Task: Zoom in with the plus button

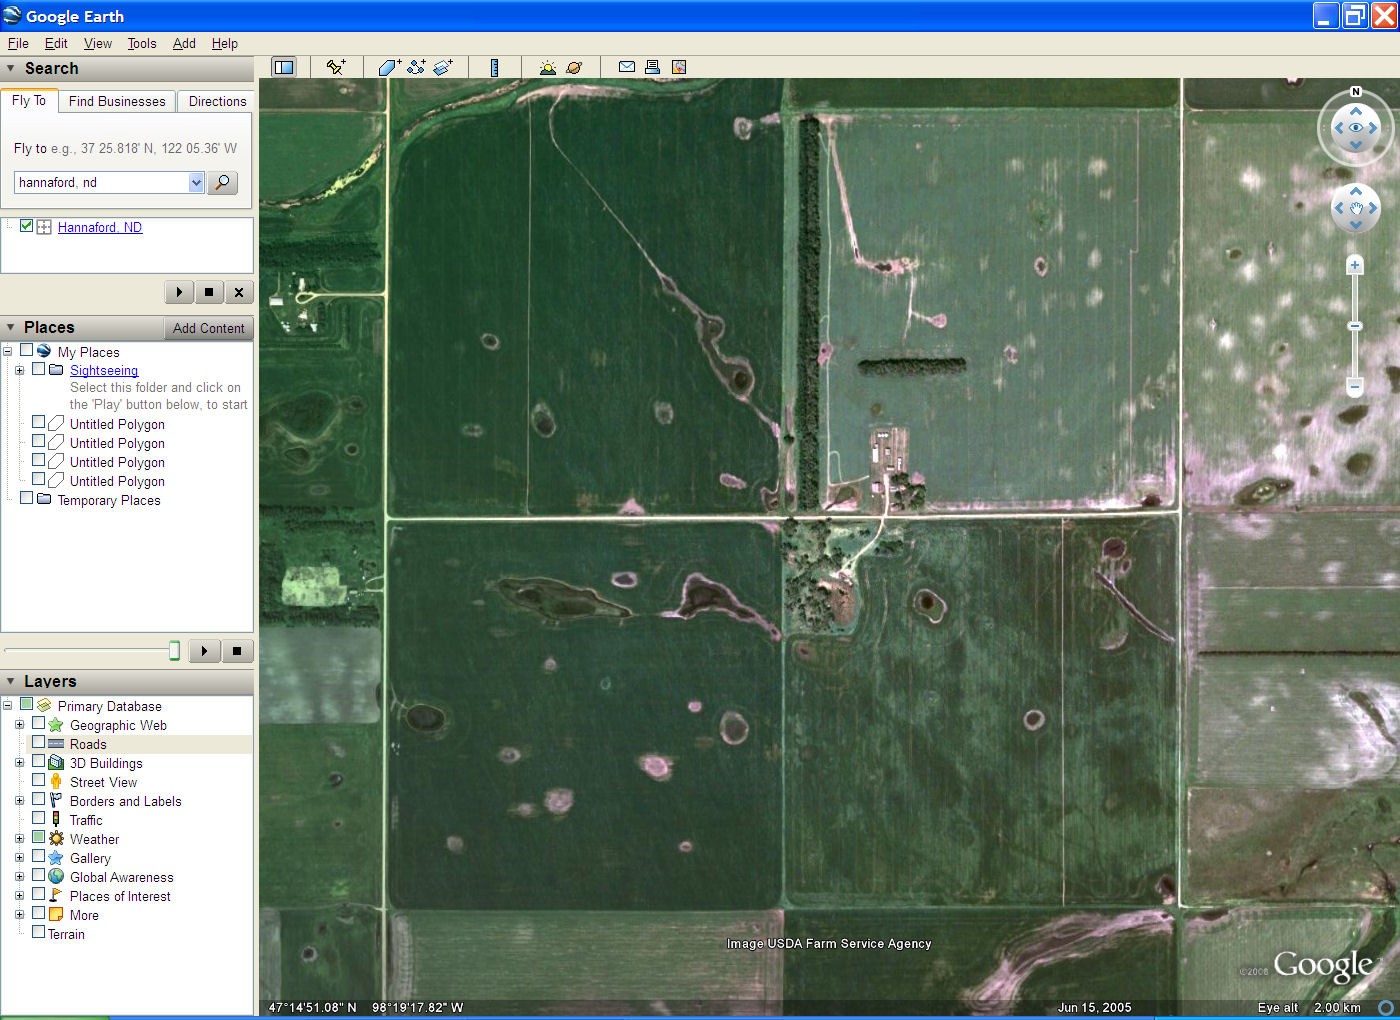Action: [x=1355, y=265]
